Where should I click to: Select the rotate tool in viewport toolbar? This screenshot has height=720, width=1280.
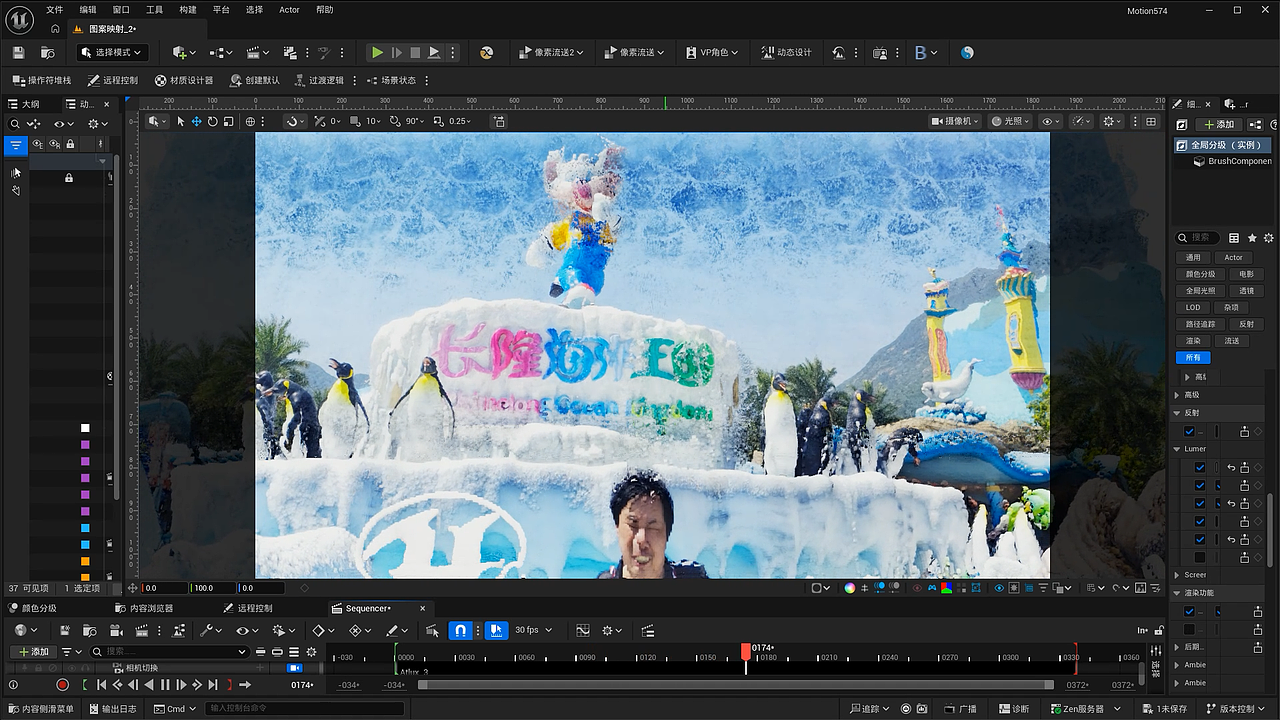(x=213, y=121)
